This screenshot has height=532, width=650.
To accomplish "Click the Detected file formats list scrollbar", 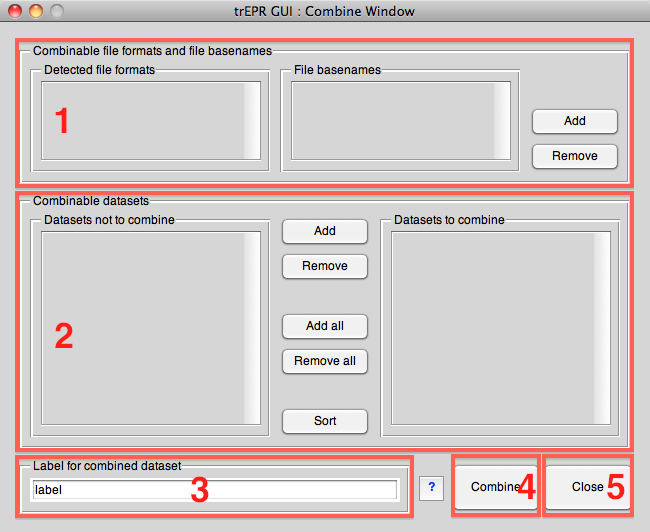I will click(x=252, y=120).
